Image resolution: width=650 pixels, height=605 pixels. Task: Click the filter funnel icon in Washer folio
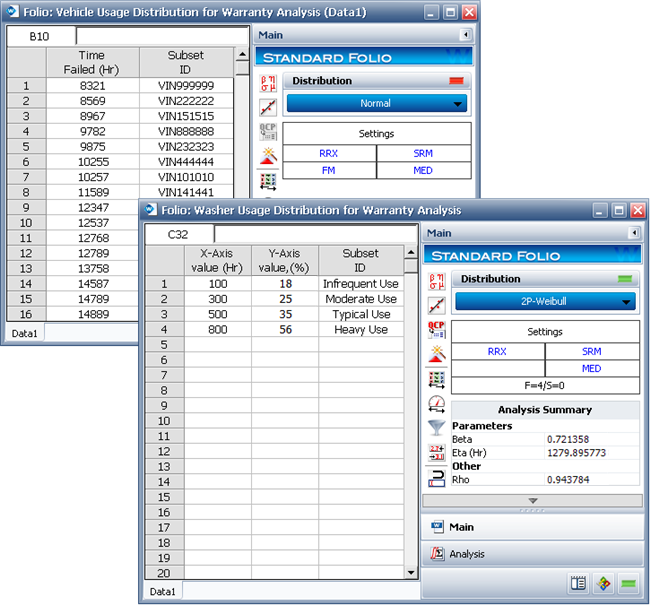tap(436, 428)
